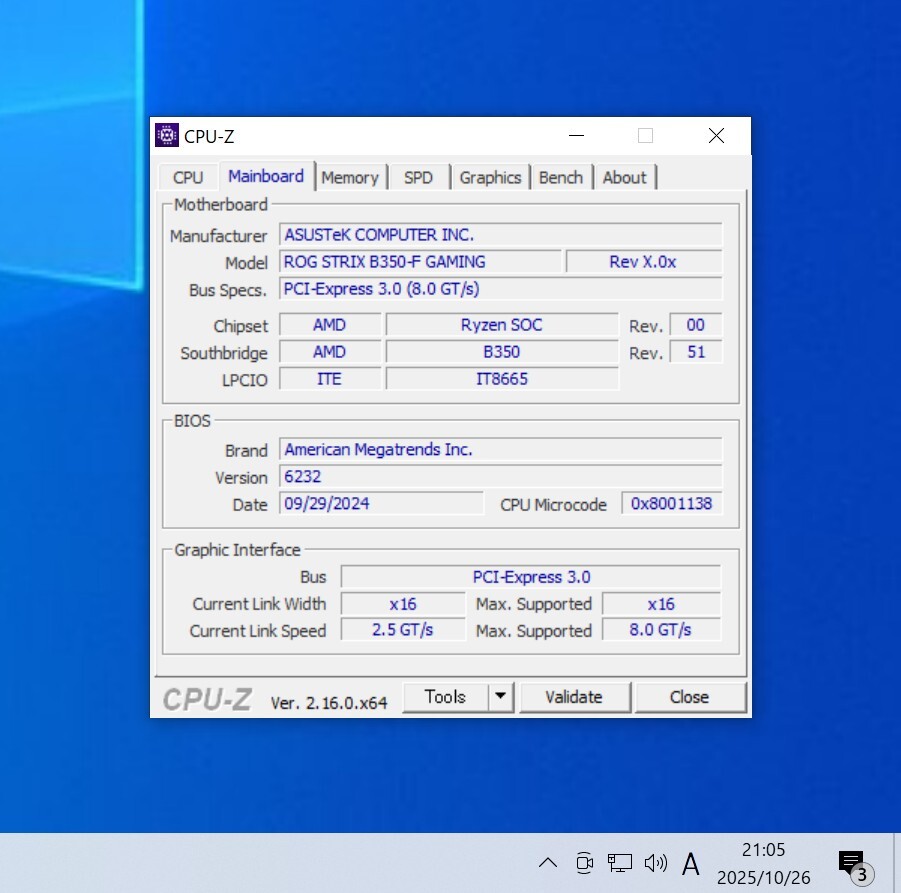Viewport: 901px width, 893px height.
Task: Minimize the CPU-Z window
Action: [576, 136]
